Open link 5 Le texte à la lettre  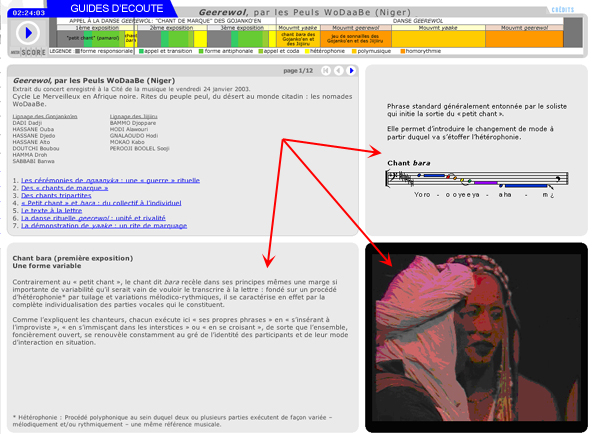tap(51, 210)
